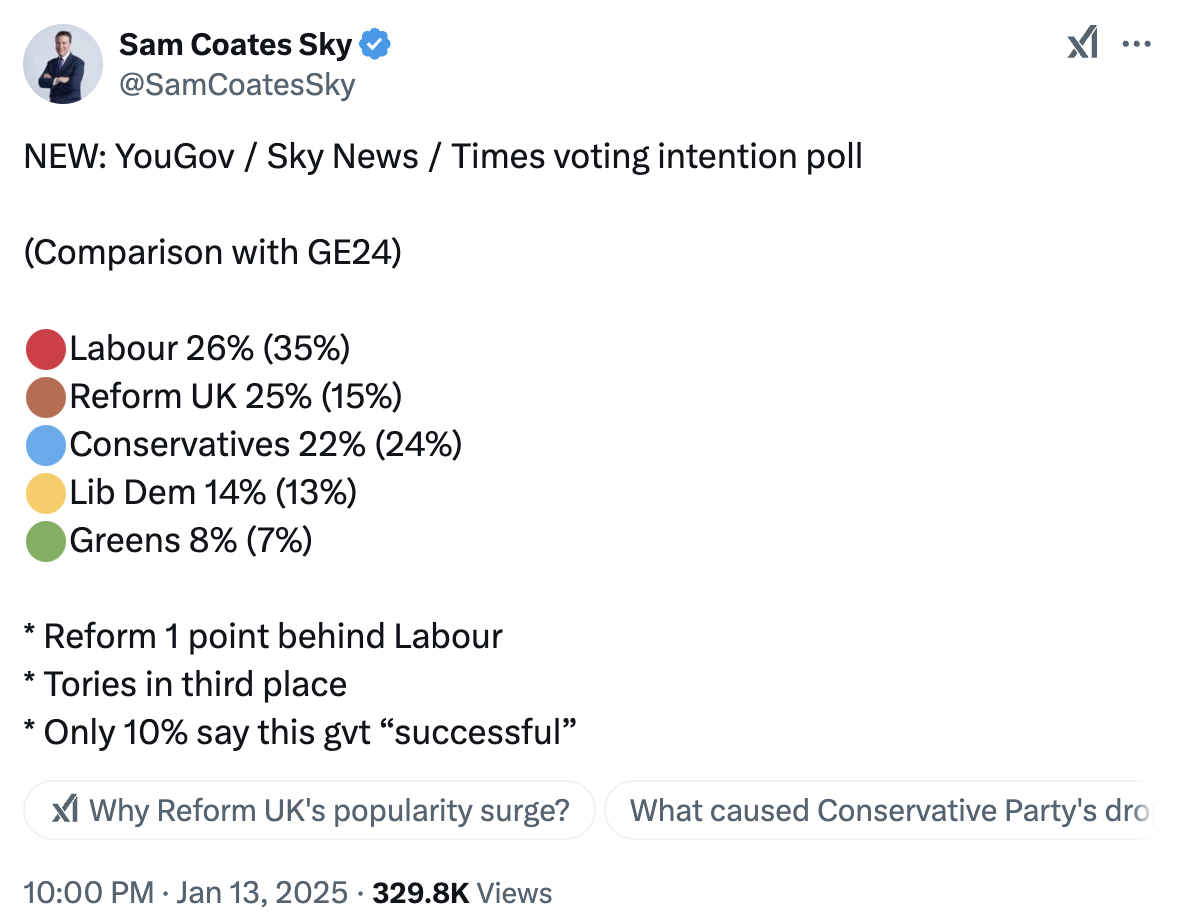
Task: Click the Labour 26% poll line
Action: (x=210, y=348)
